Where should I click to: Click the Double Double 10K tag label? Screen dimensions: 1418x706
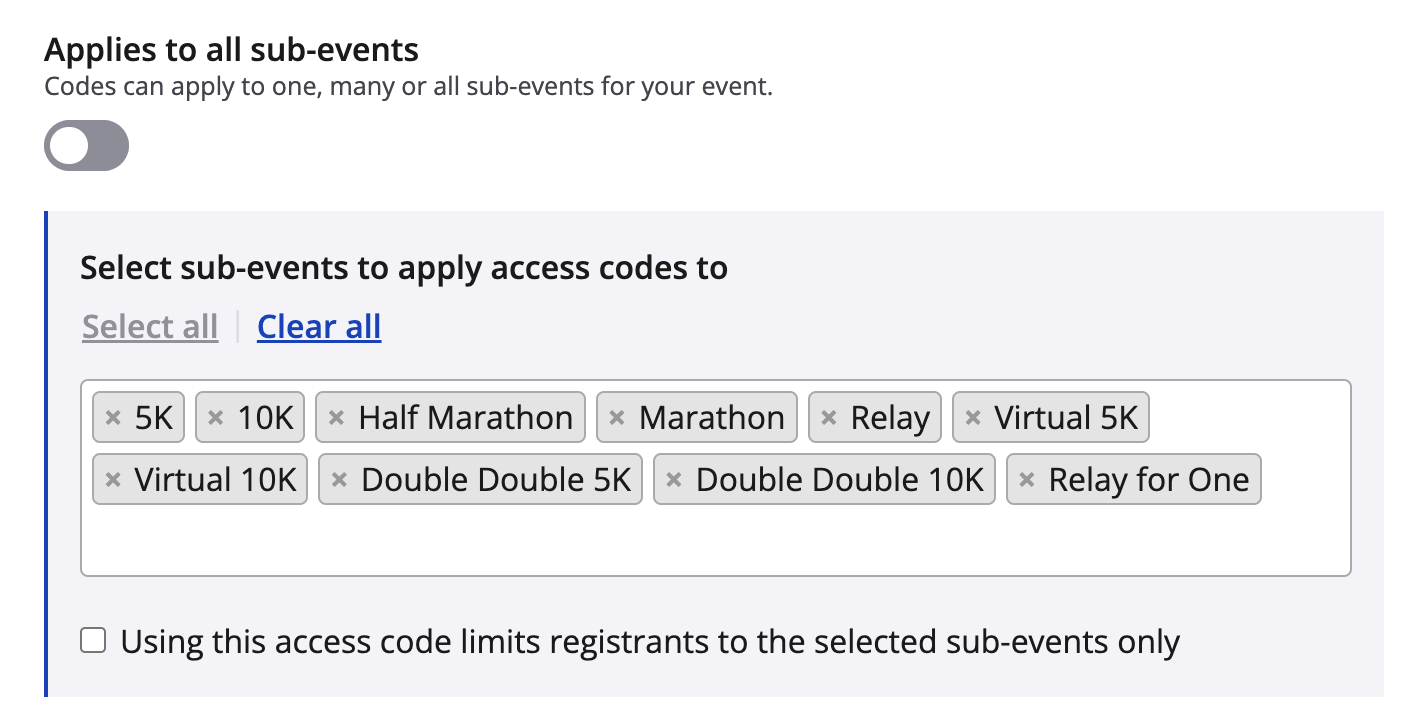[x=840, y=480]
